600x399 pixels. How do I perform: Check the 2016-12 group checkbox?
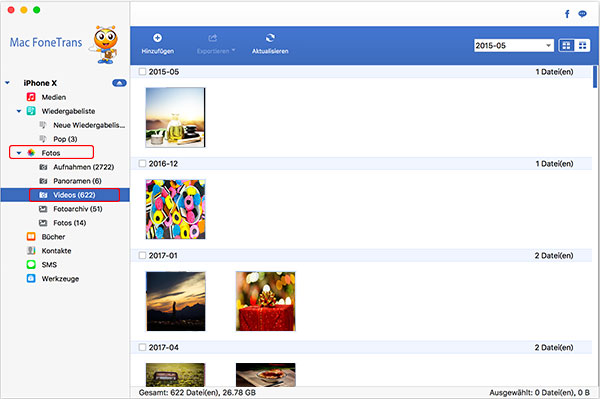click(142, 163)
